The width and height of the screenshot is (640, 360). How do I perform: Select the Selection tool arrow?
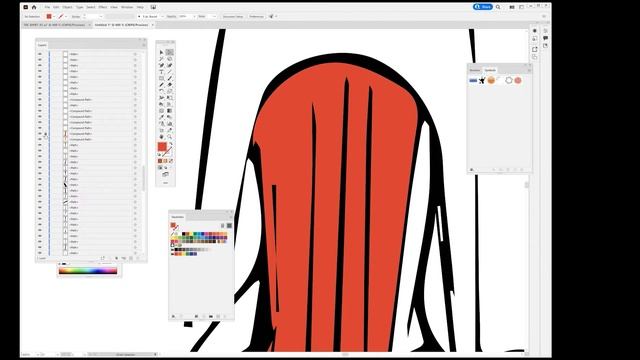pyautogui.click(x=162, y=52)
